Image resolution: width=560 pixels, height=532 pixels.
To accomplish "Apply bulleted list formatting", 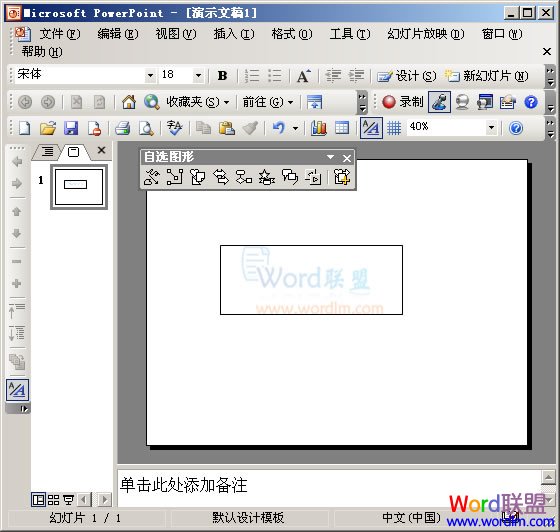I will [x=275, y=76].
